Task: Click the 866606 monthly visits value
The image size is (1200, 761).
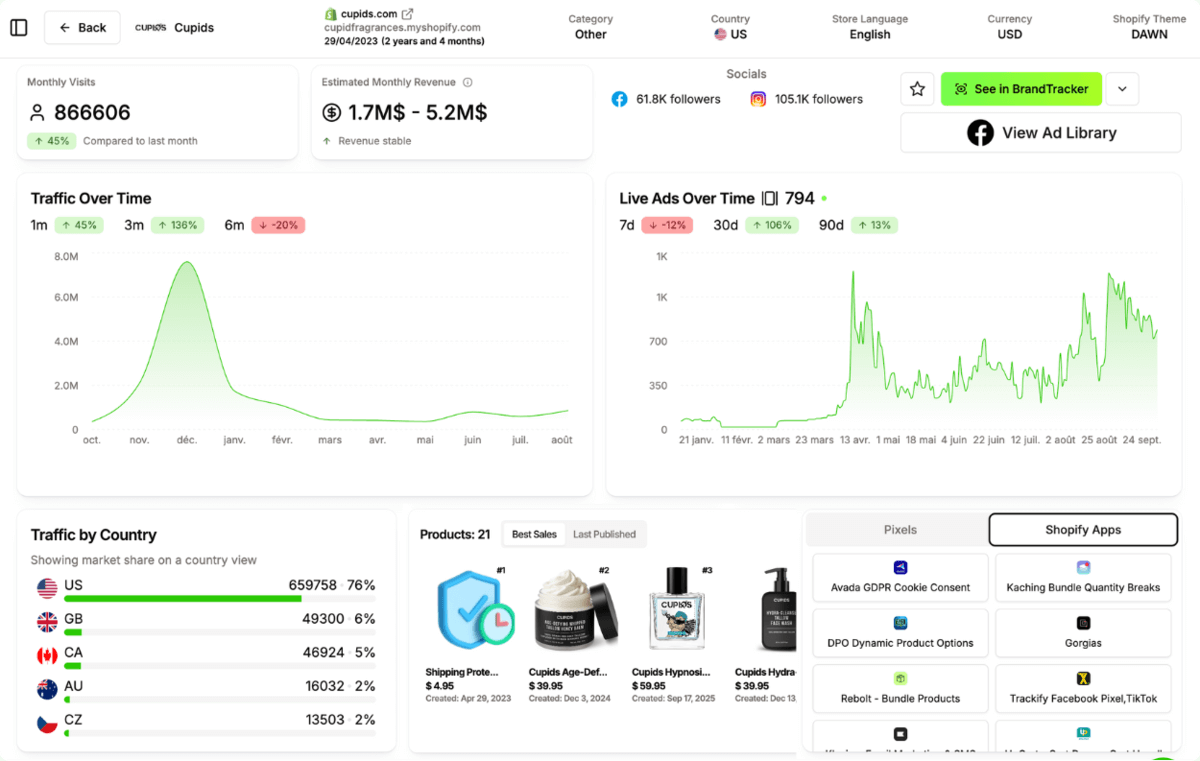Action: point(92,113)
